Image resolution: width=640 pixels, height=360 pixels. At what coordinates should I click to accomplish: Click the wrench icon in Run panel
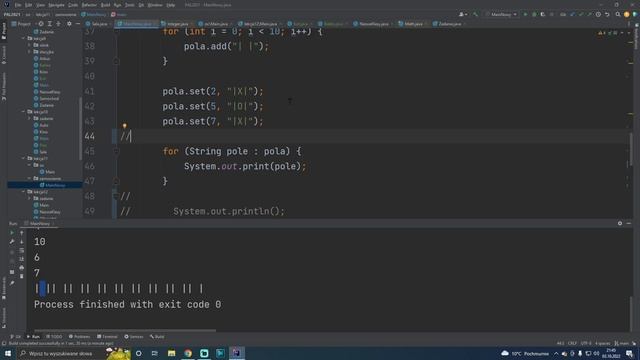(x=12, y=242)
